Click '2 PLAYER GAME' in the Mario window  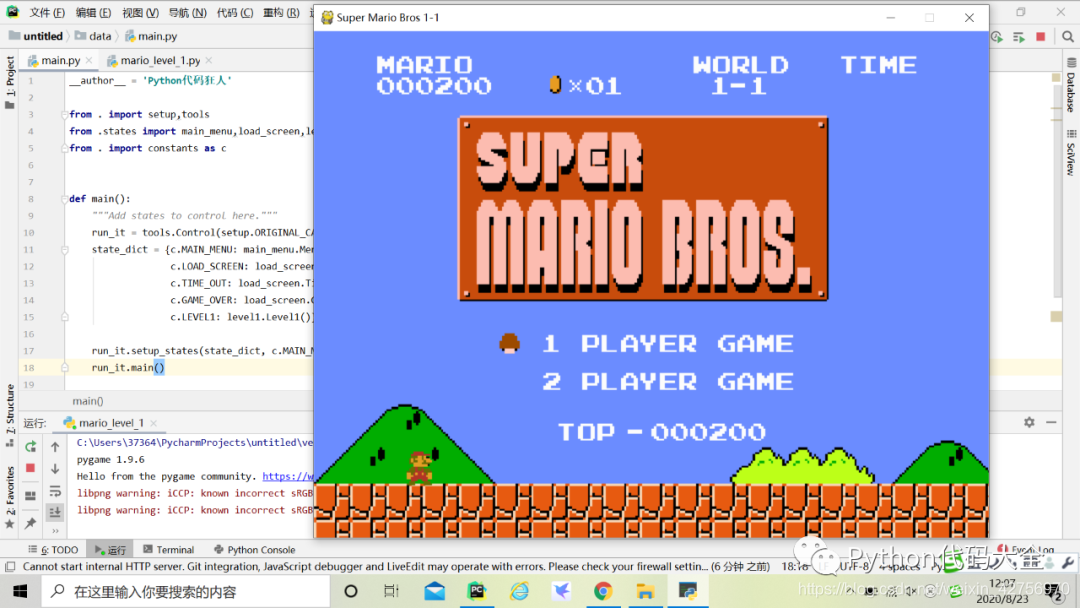pos(667,381)
